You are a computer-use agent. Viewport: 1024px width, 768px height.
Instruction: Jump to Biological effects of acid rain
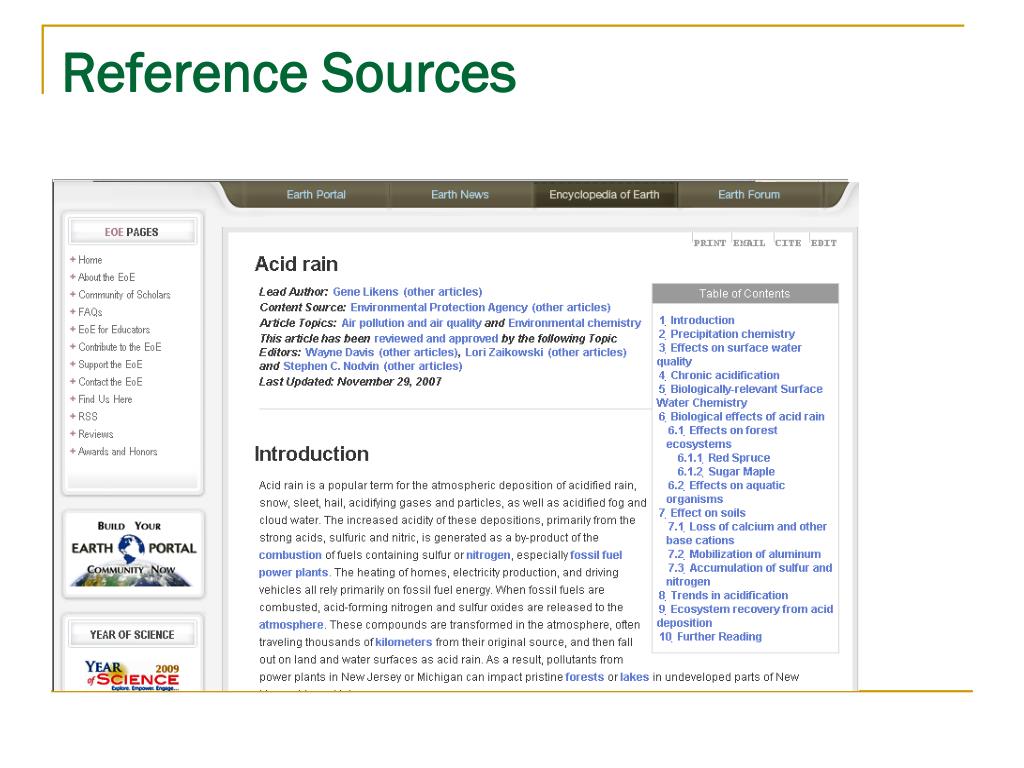coord(741,417)
